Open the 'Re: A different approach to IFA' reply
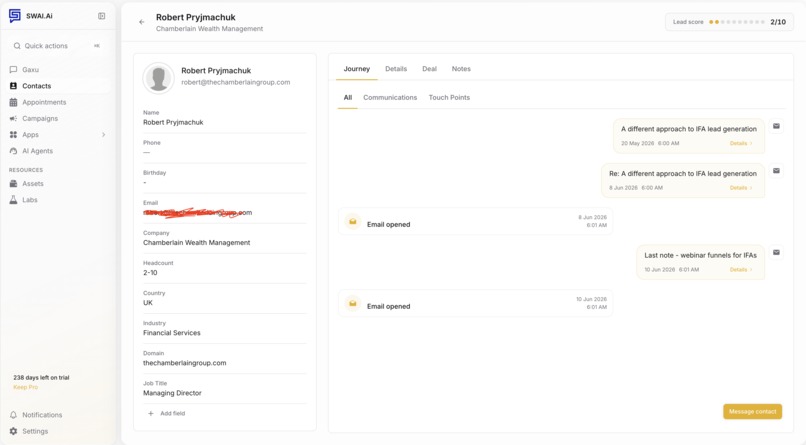The height and width of the screenshot is (445, 806). pos(683,180)
